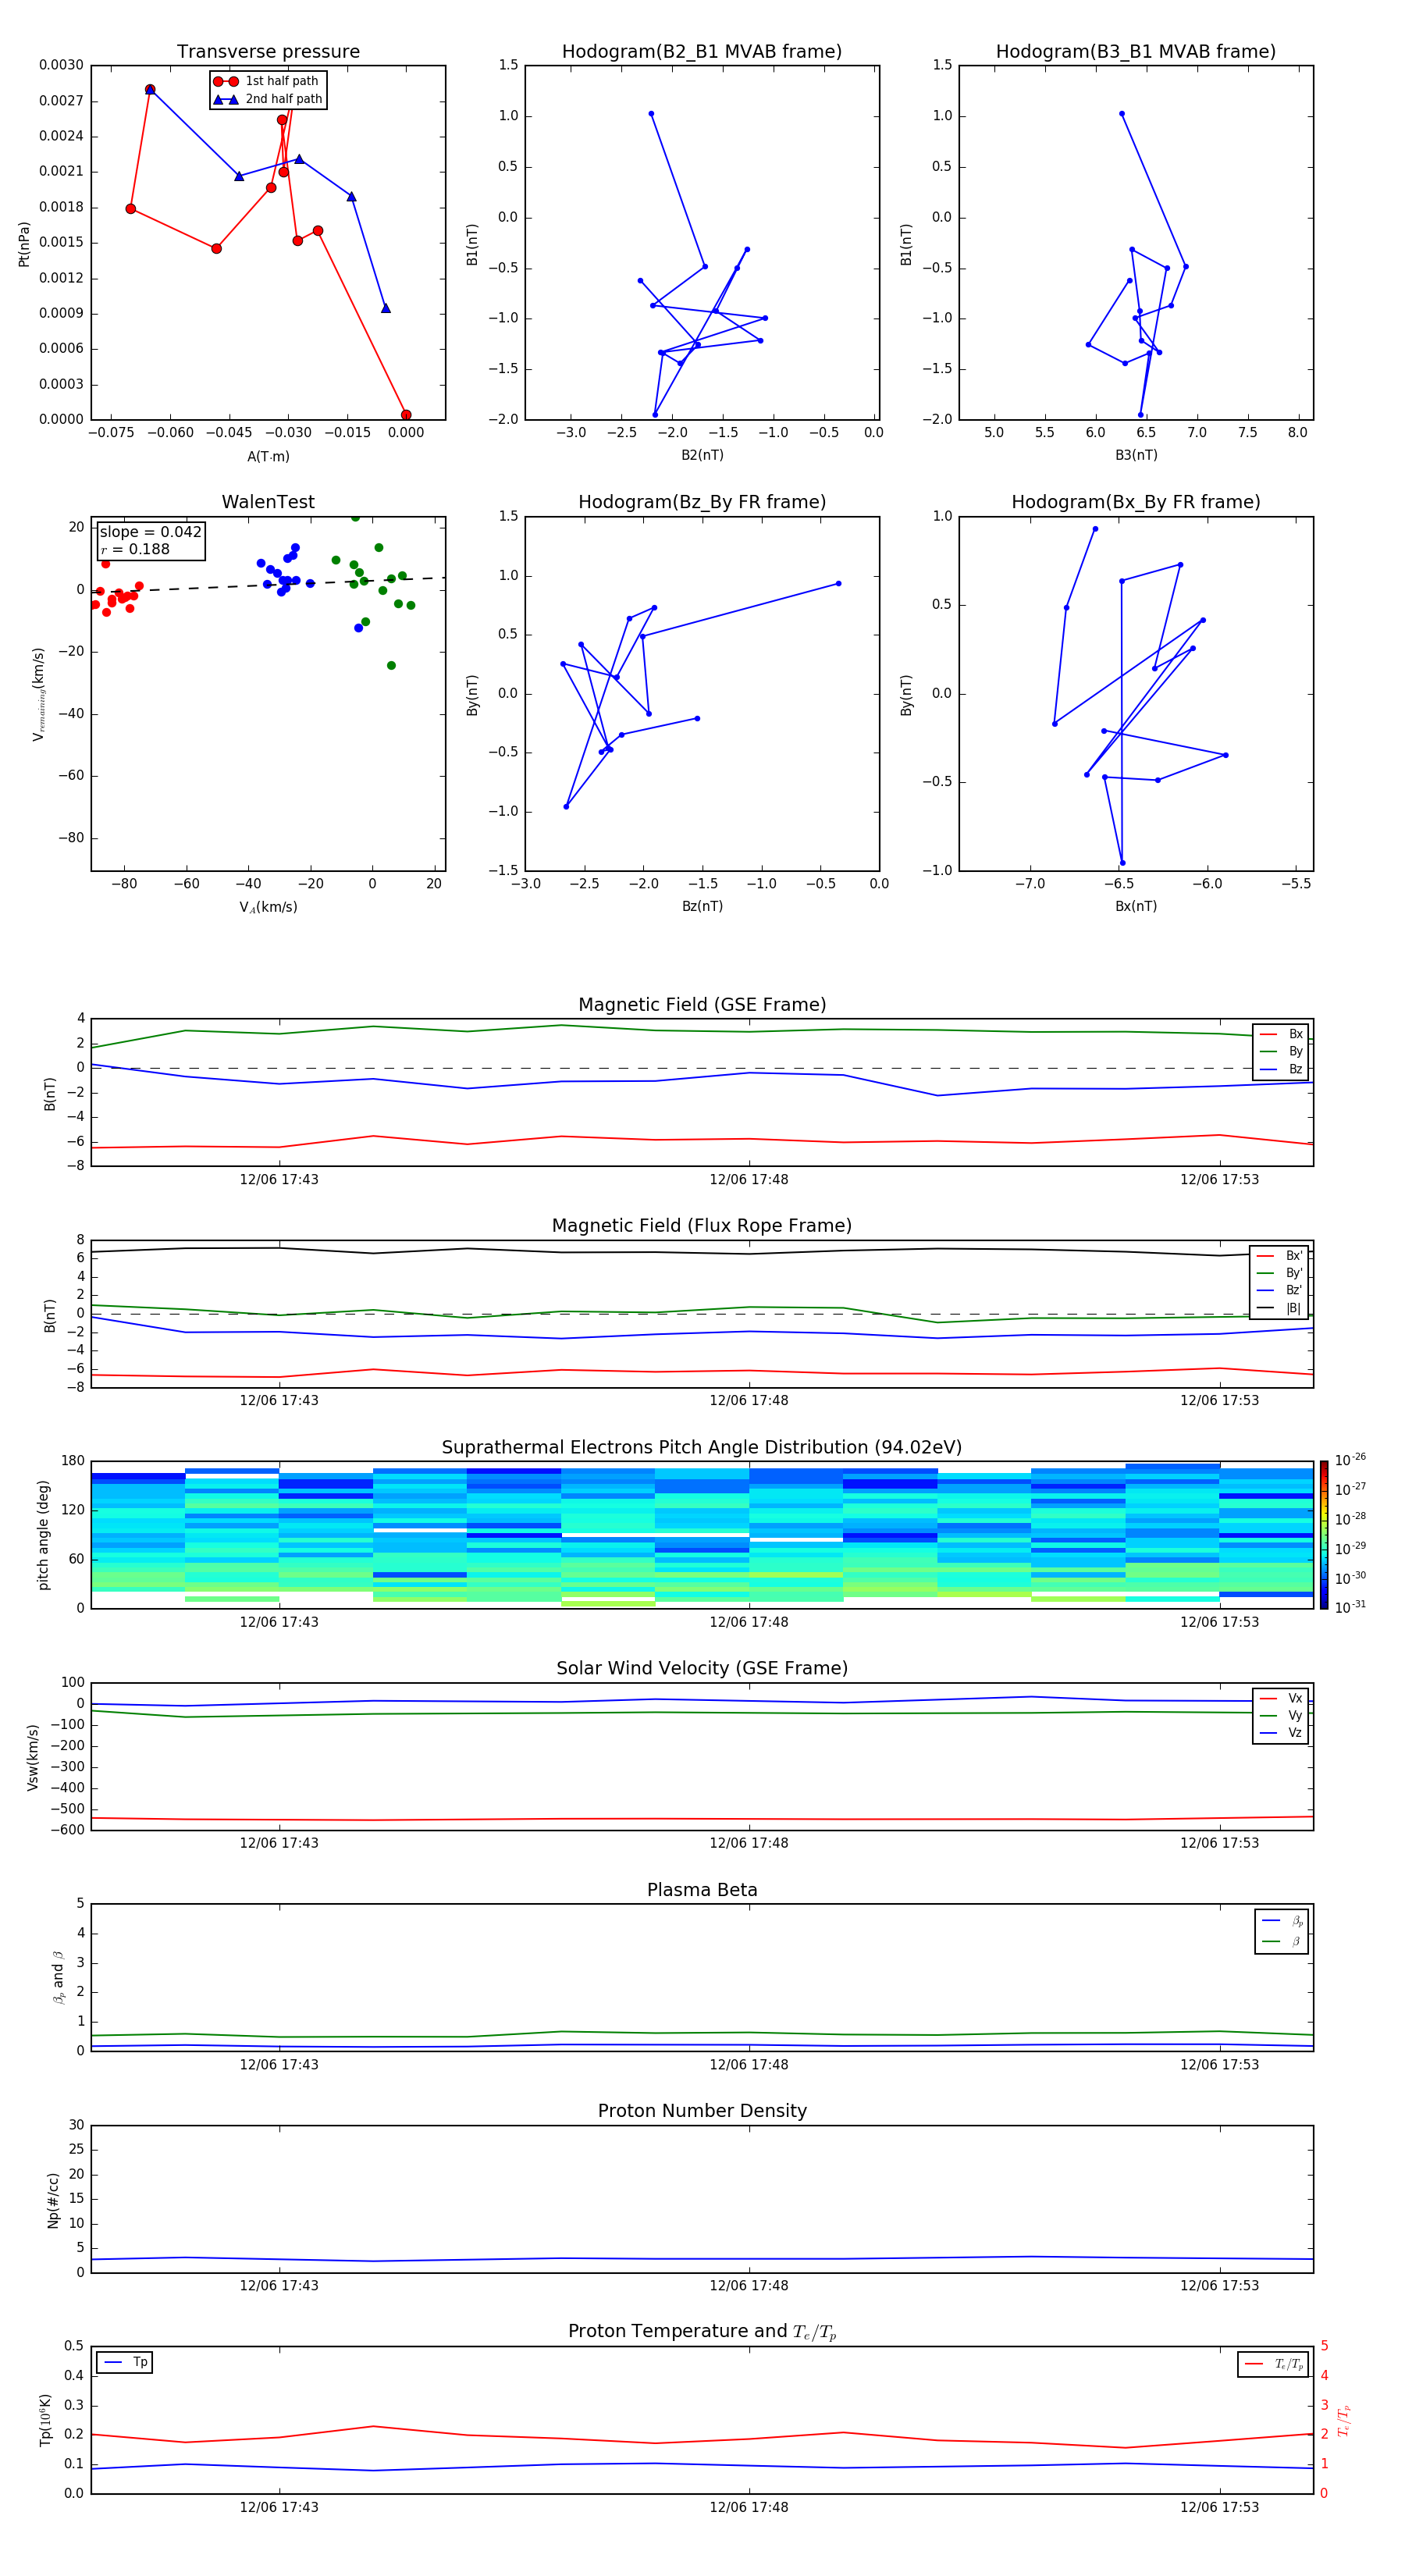
Task: Click the "r = 0.188" annotation
Action: click(135, 549)
